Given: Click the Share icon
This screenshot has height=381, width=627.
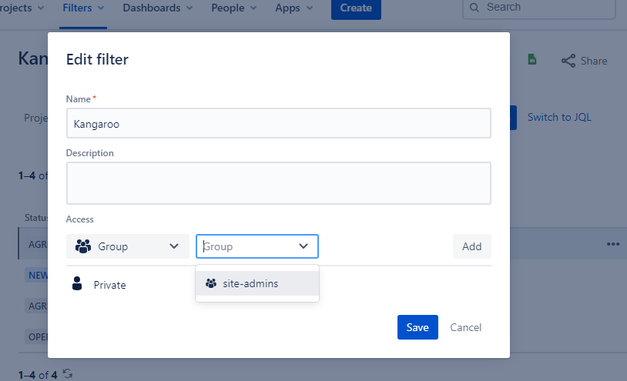Looking at the screenshot, I should tap(568, 61).
